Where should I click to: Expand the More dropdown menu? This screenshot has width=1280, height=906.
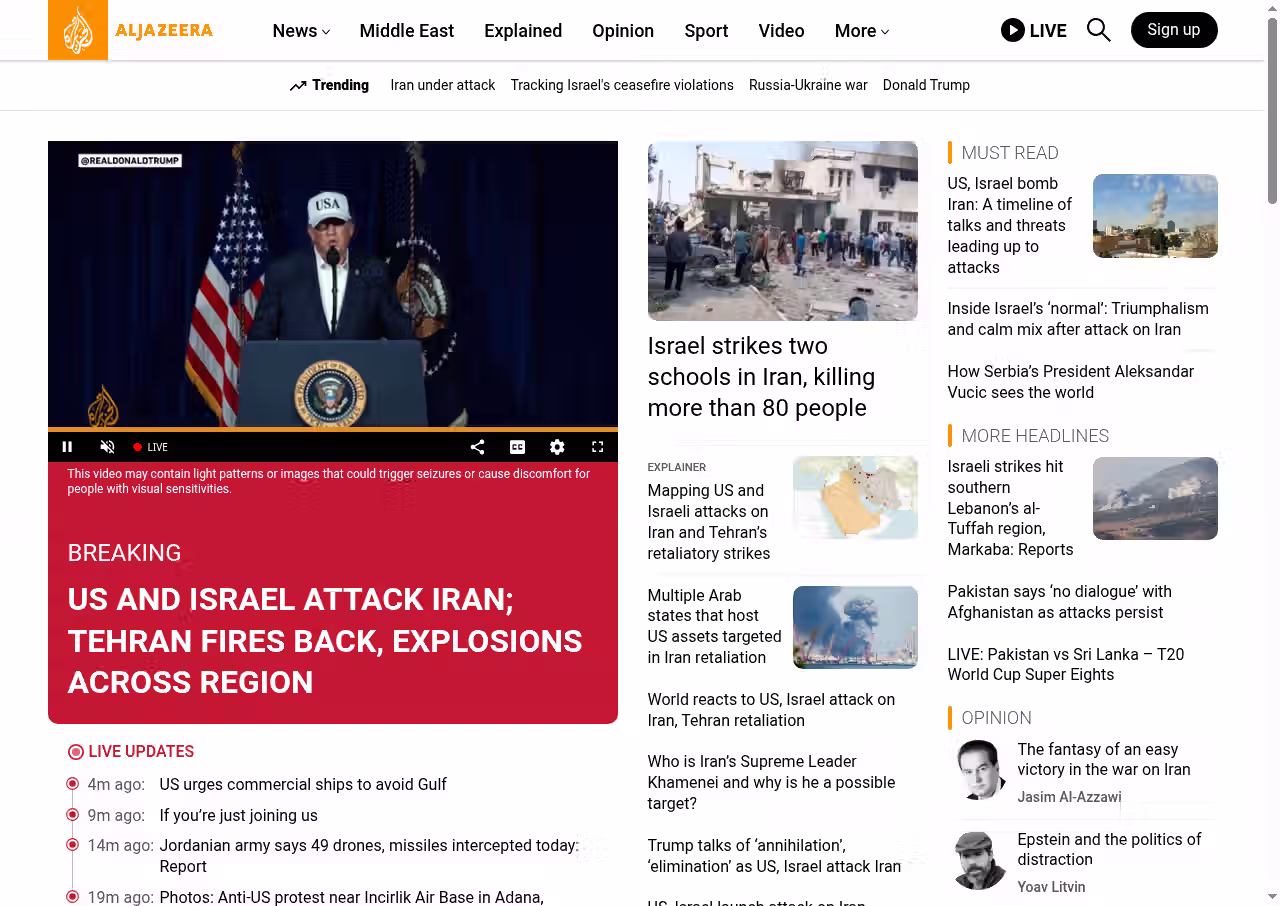coord(861,31)
